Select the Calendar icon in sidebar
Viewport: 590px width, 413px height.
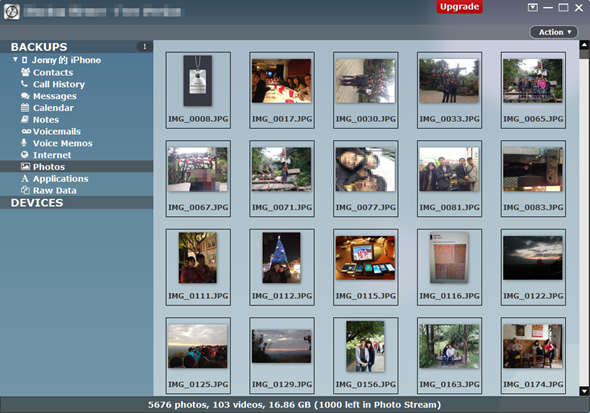[25, 108]
